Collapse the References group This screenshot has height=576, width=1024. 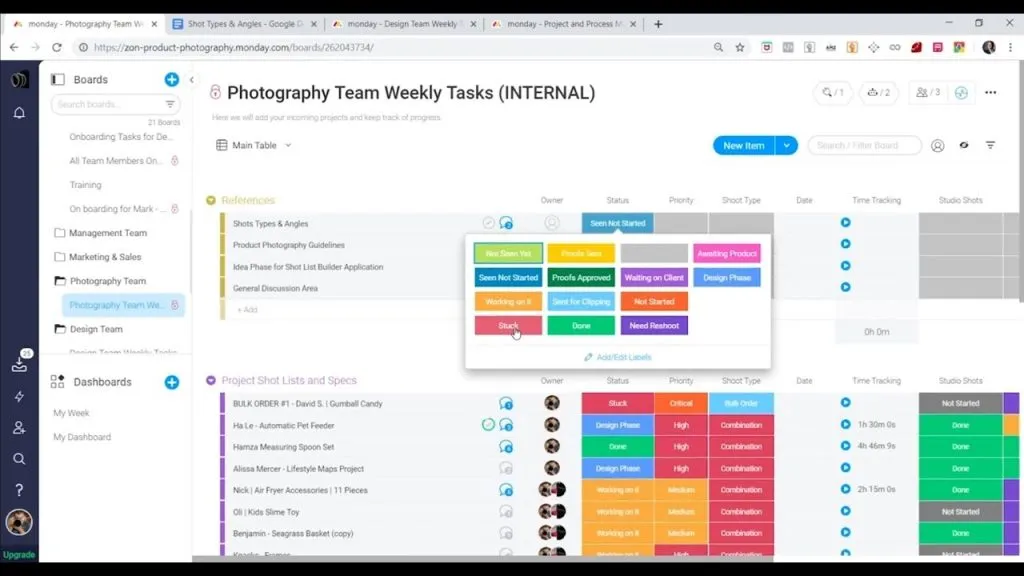point(211,201)
